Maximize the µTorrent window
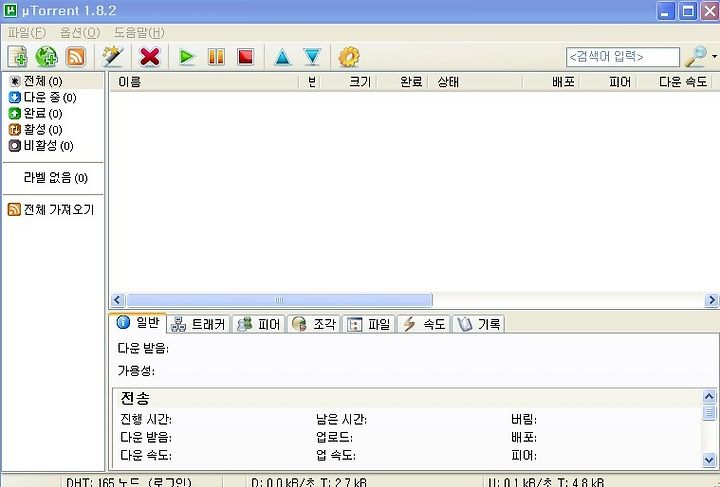This screenshot has width=720, height=487. [x=688, y=11]
